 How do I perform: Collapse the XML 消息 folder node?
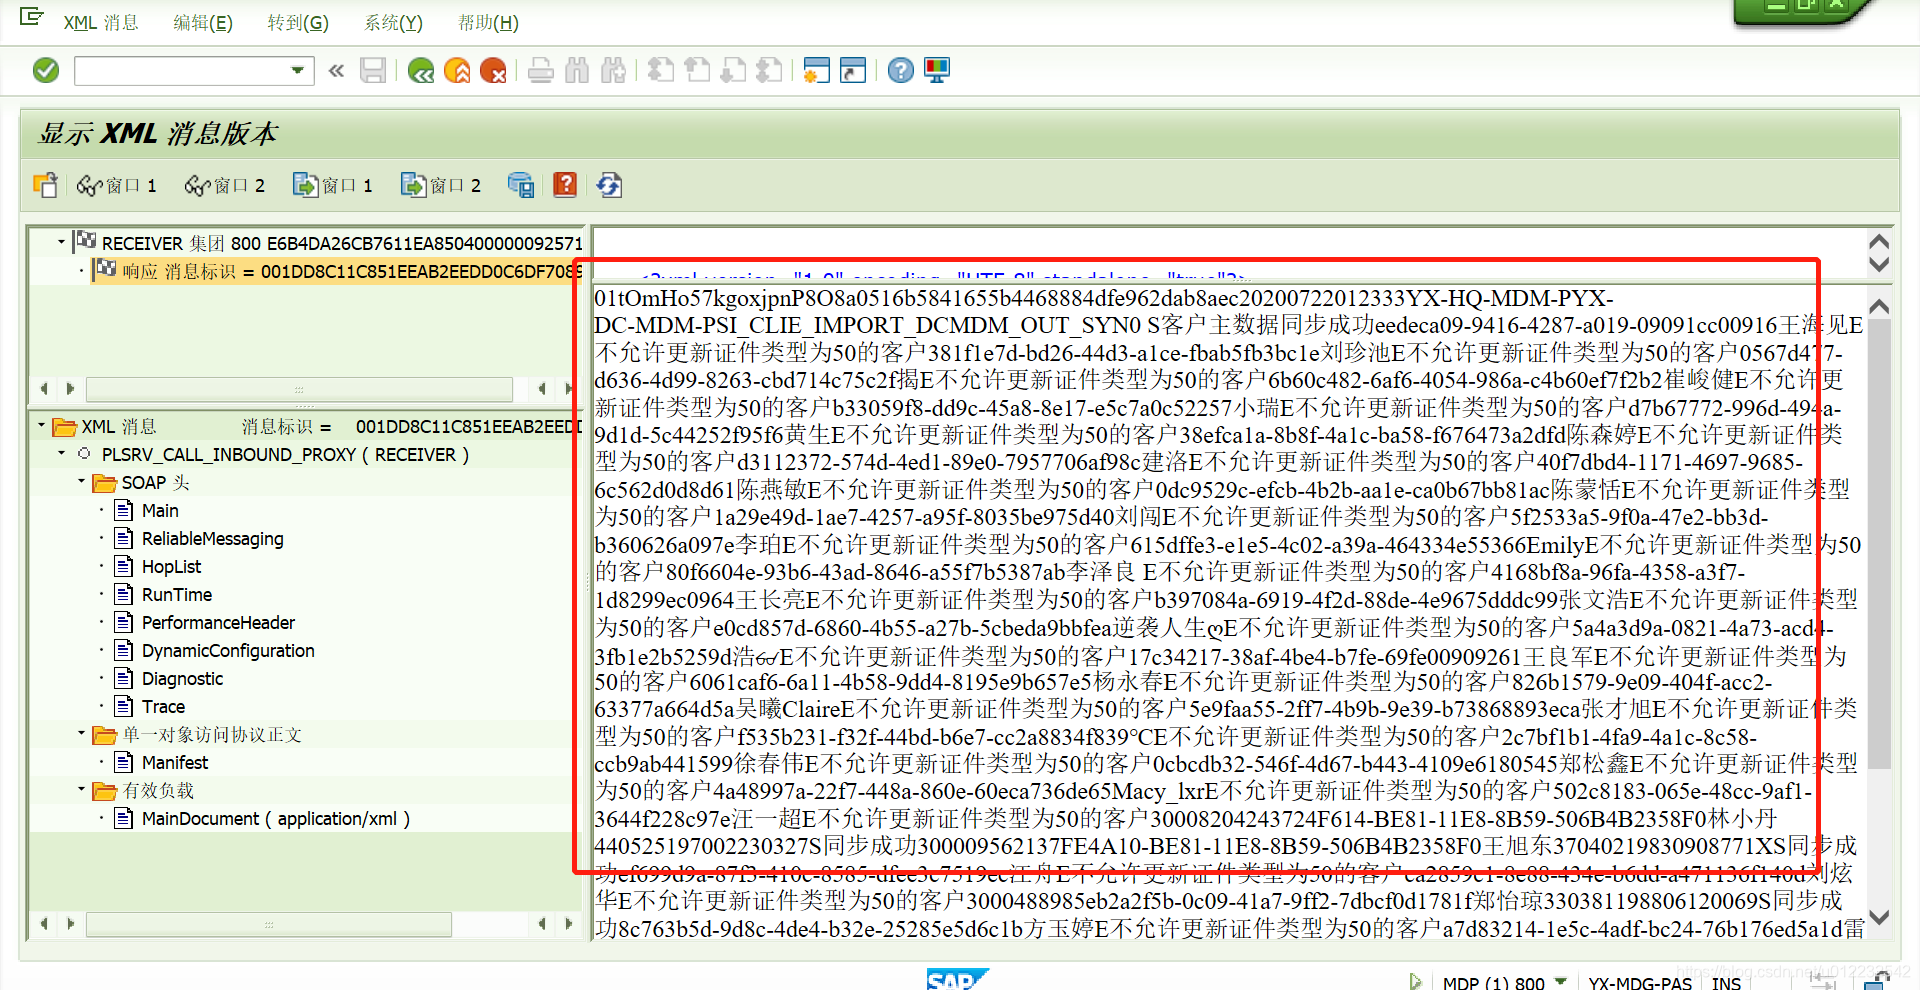point(42,426)
